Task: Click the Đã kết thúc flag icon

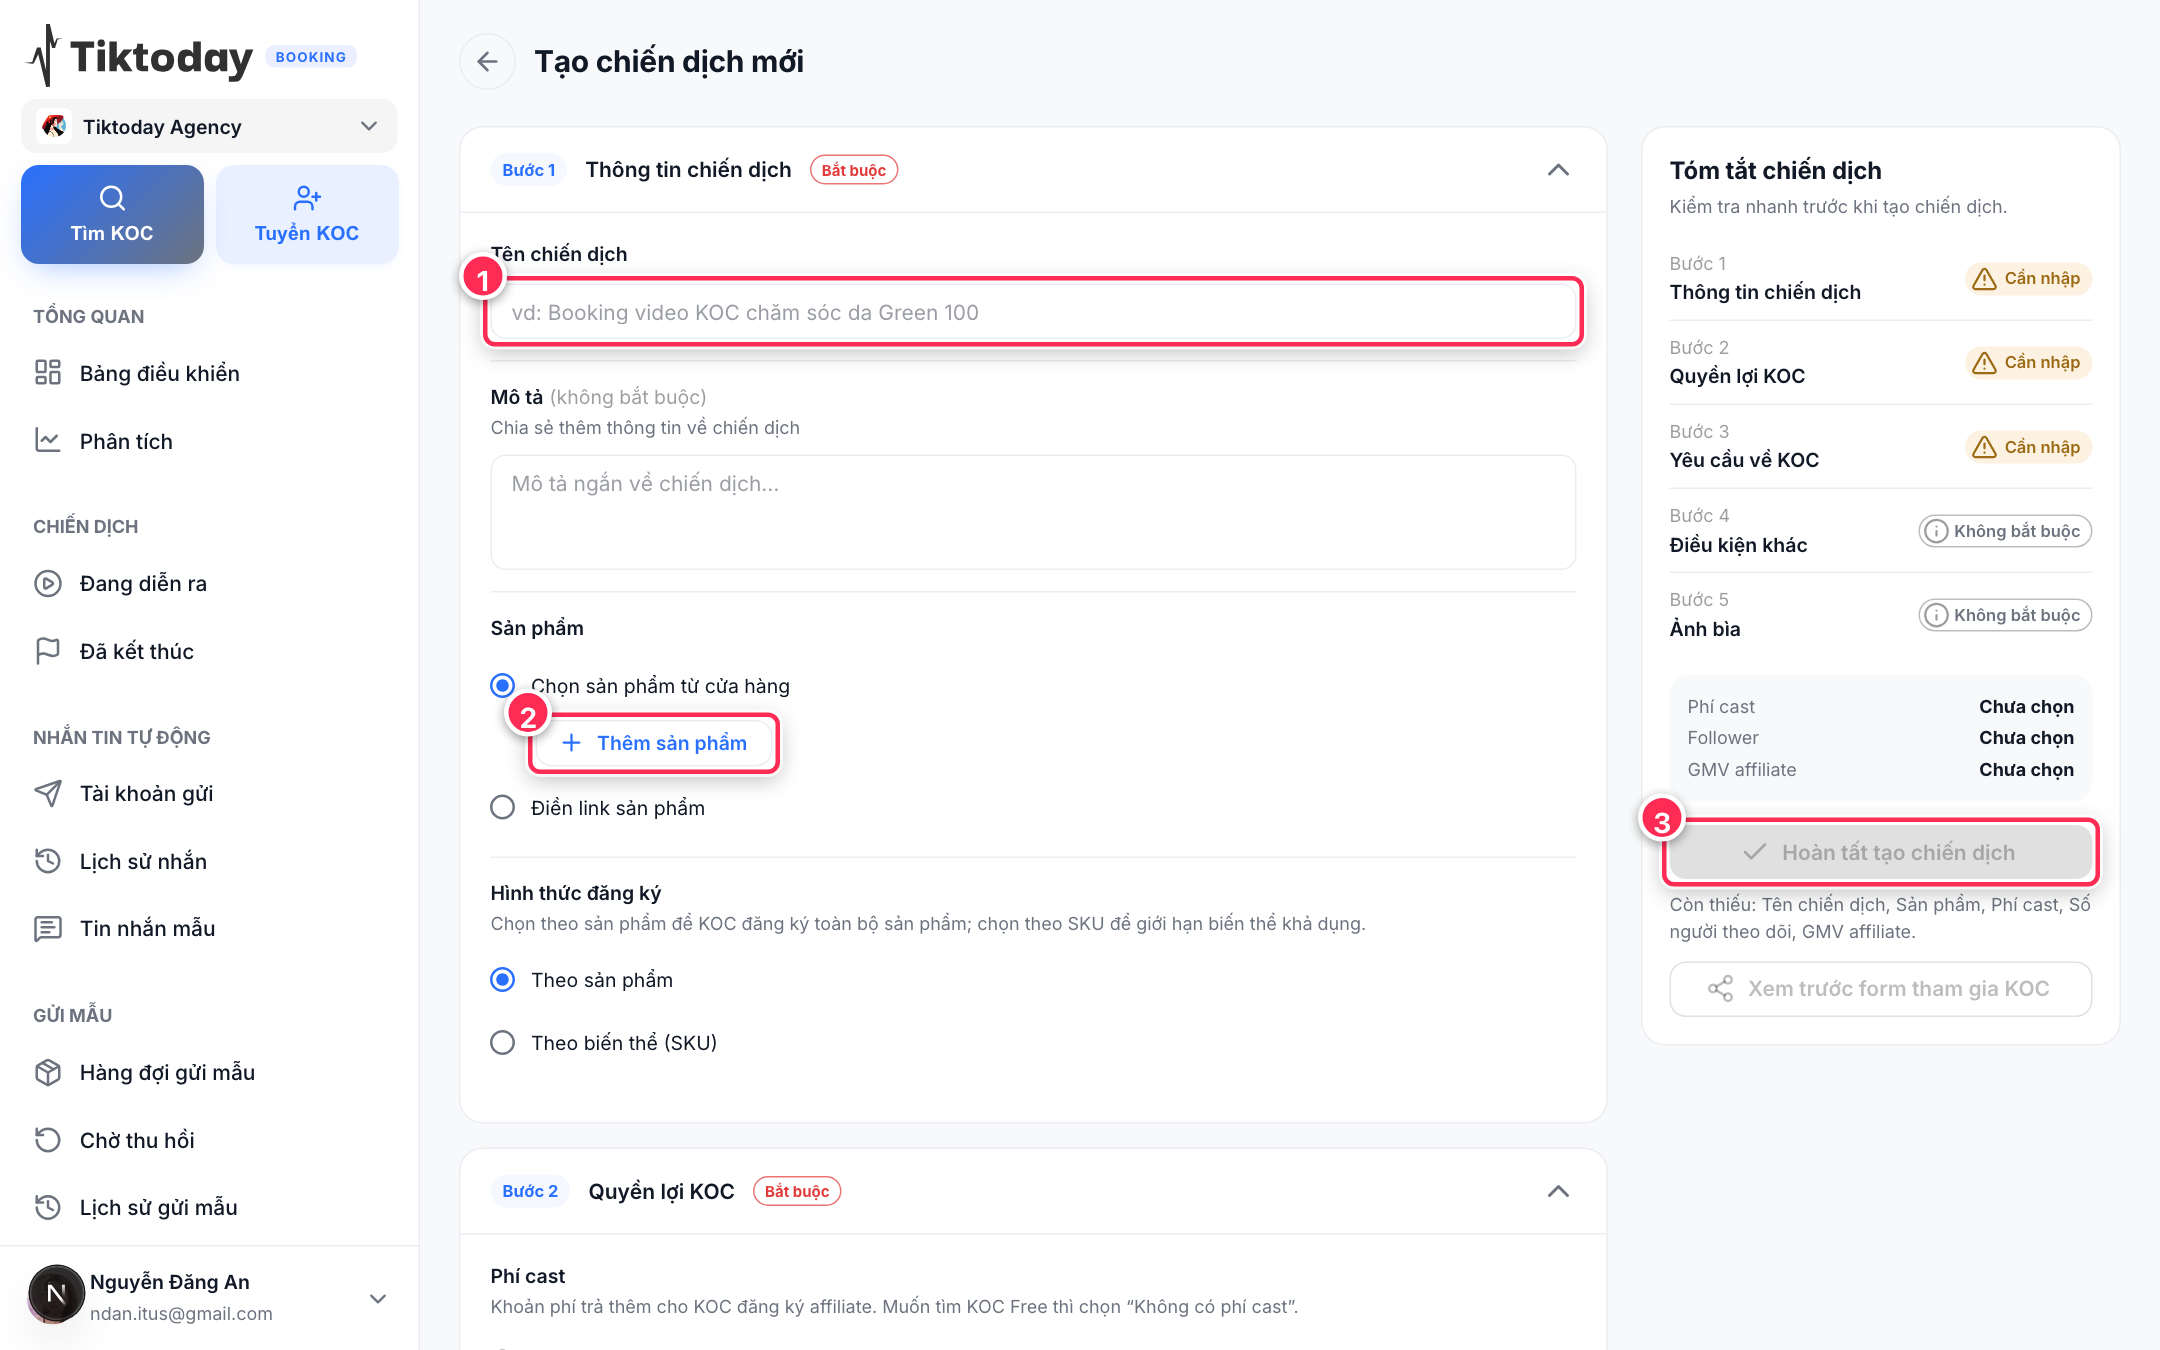Action: click(x=48, y=651)
